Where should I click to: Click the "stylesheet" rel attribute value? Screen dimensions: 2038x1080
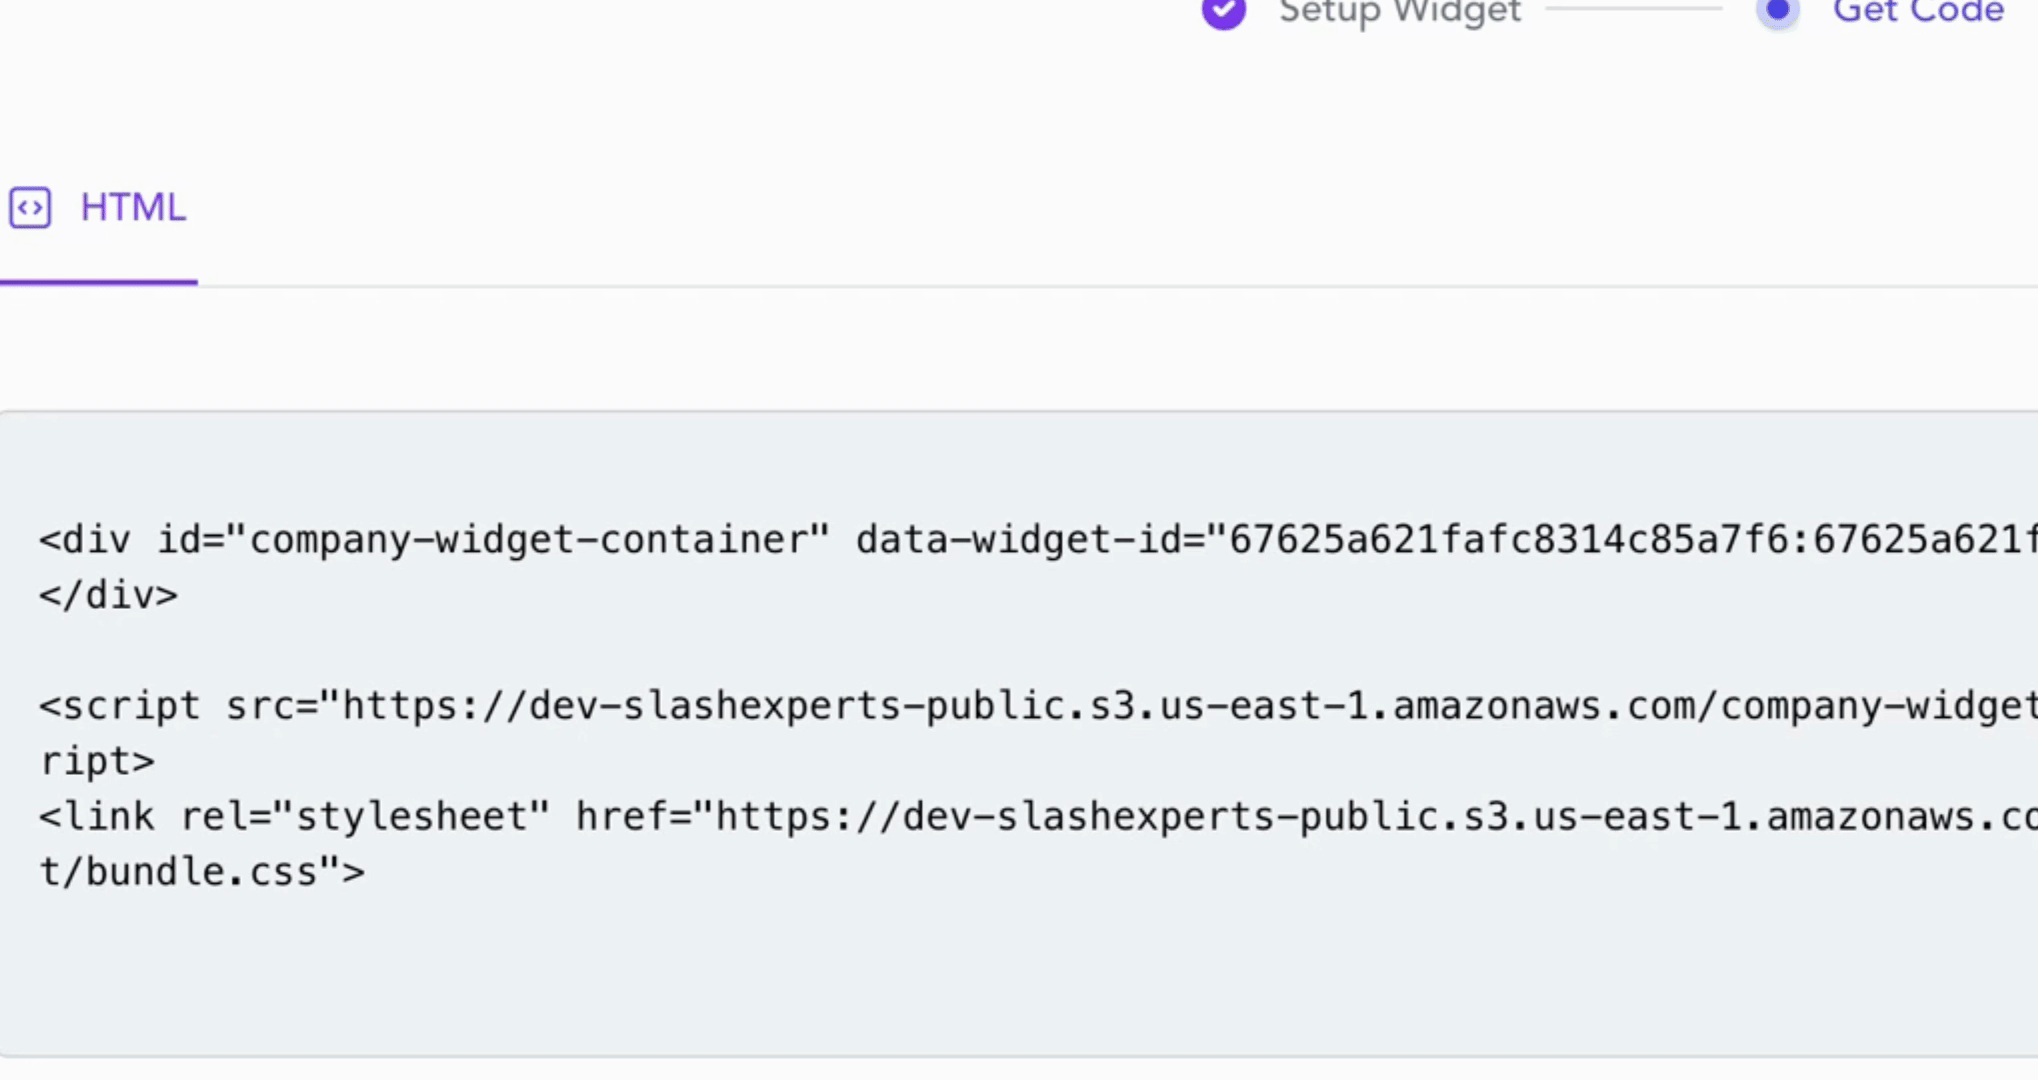click(411, 817)
